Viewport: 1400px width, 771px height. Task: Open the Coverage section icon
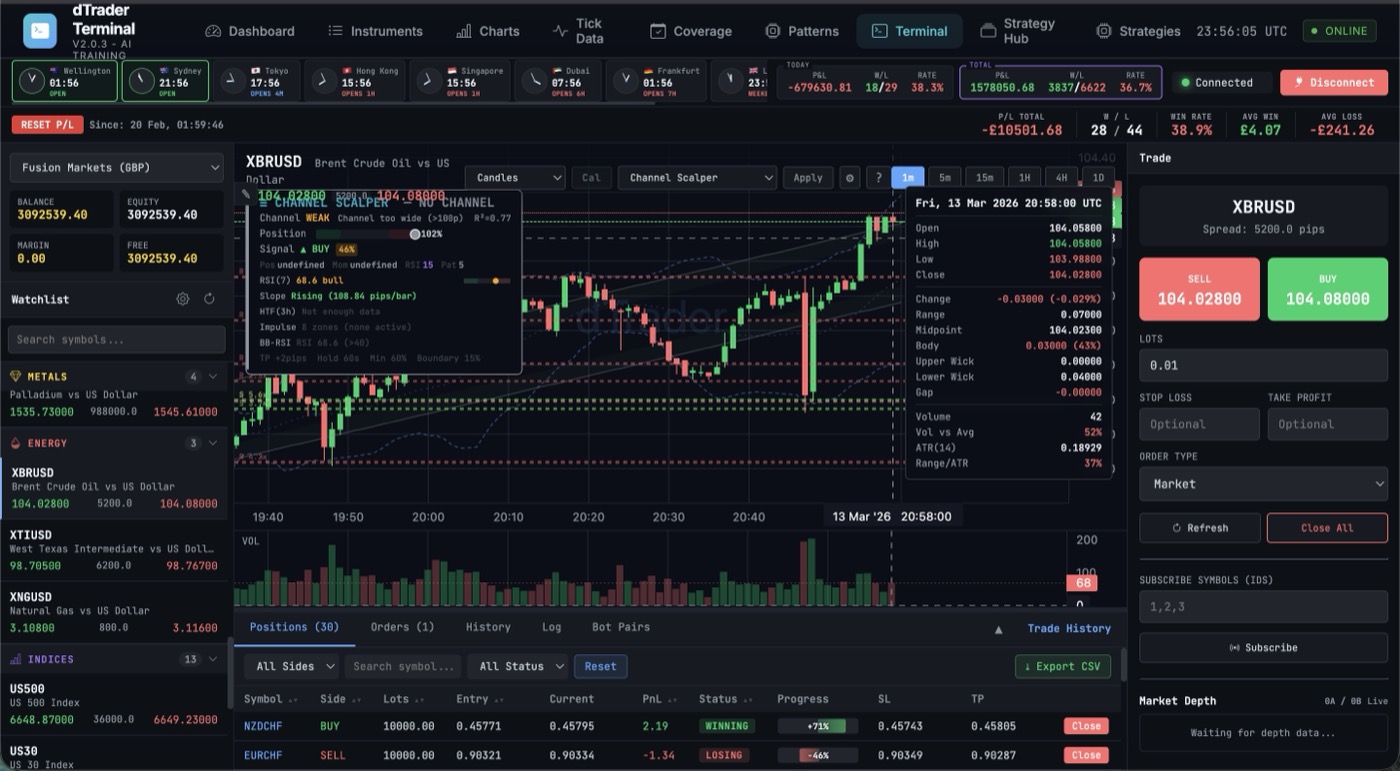657,31
